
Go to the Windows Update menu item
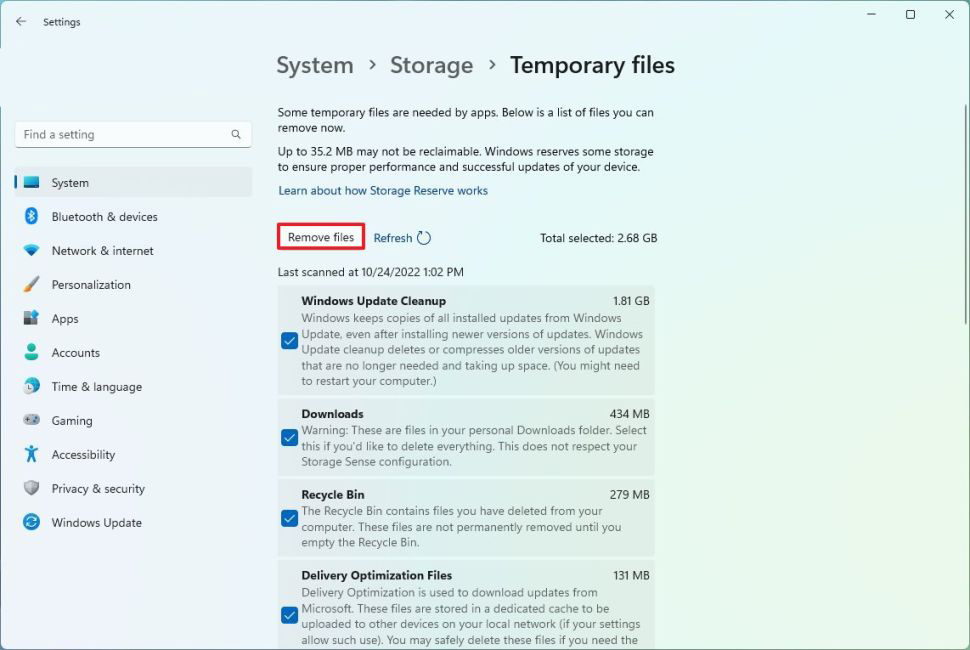pos(96,523)
